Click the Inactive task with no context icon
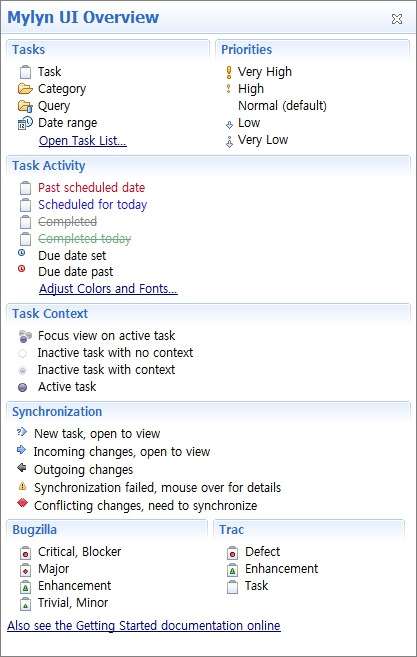Screen dimensions: 417x657 pos(23,354)
